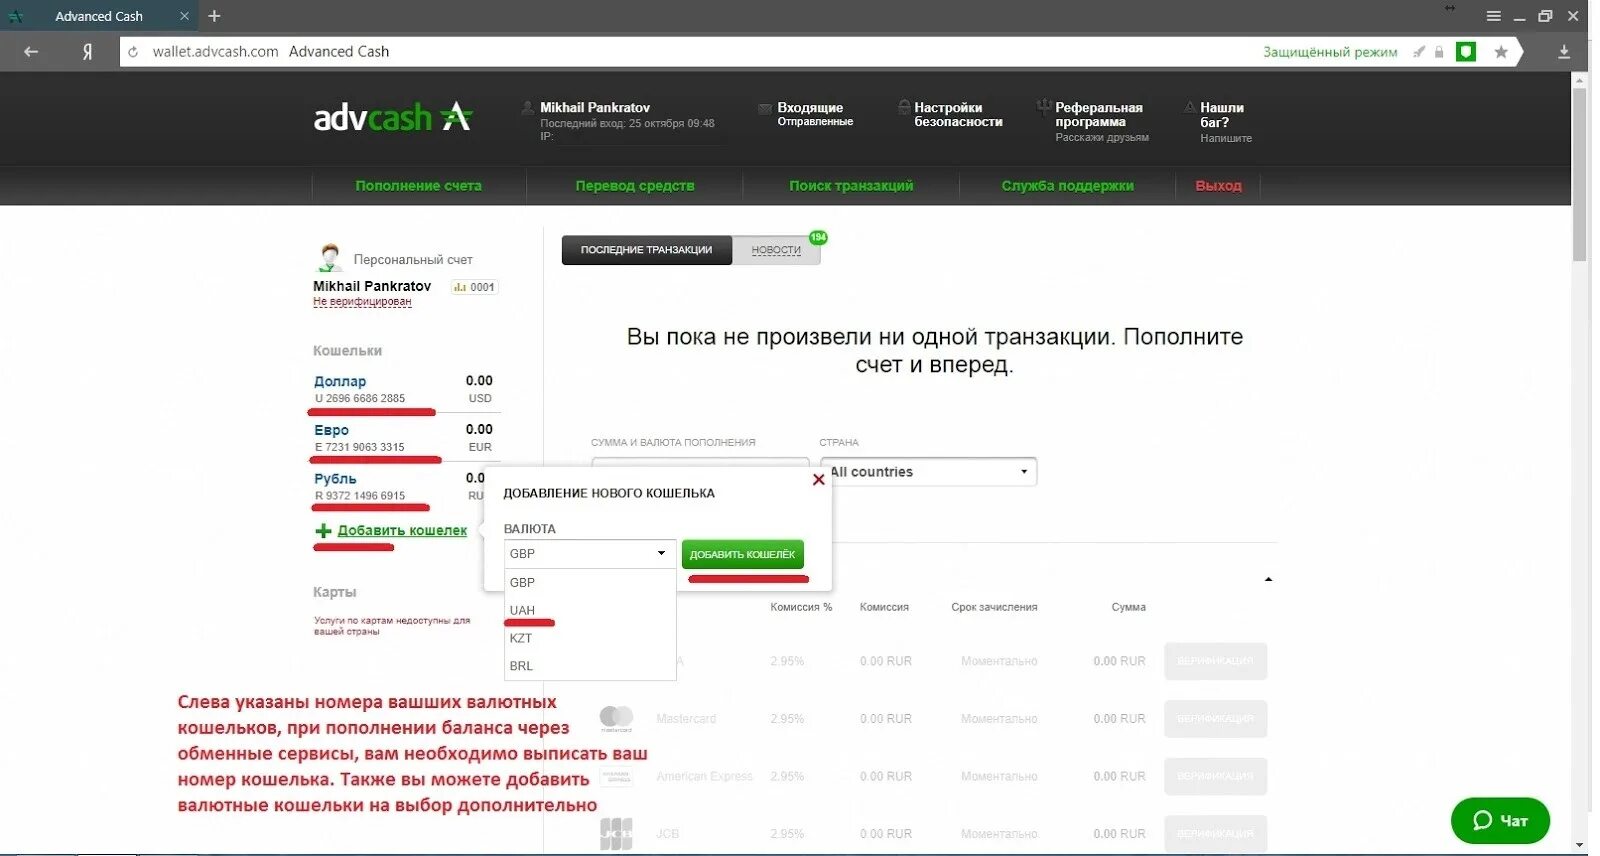Open Перевод средств menu item
The image size is (1600, 856).
pyautogui.click(x=635, y=186)
